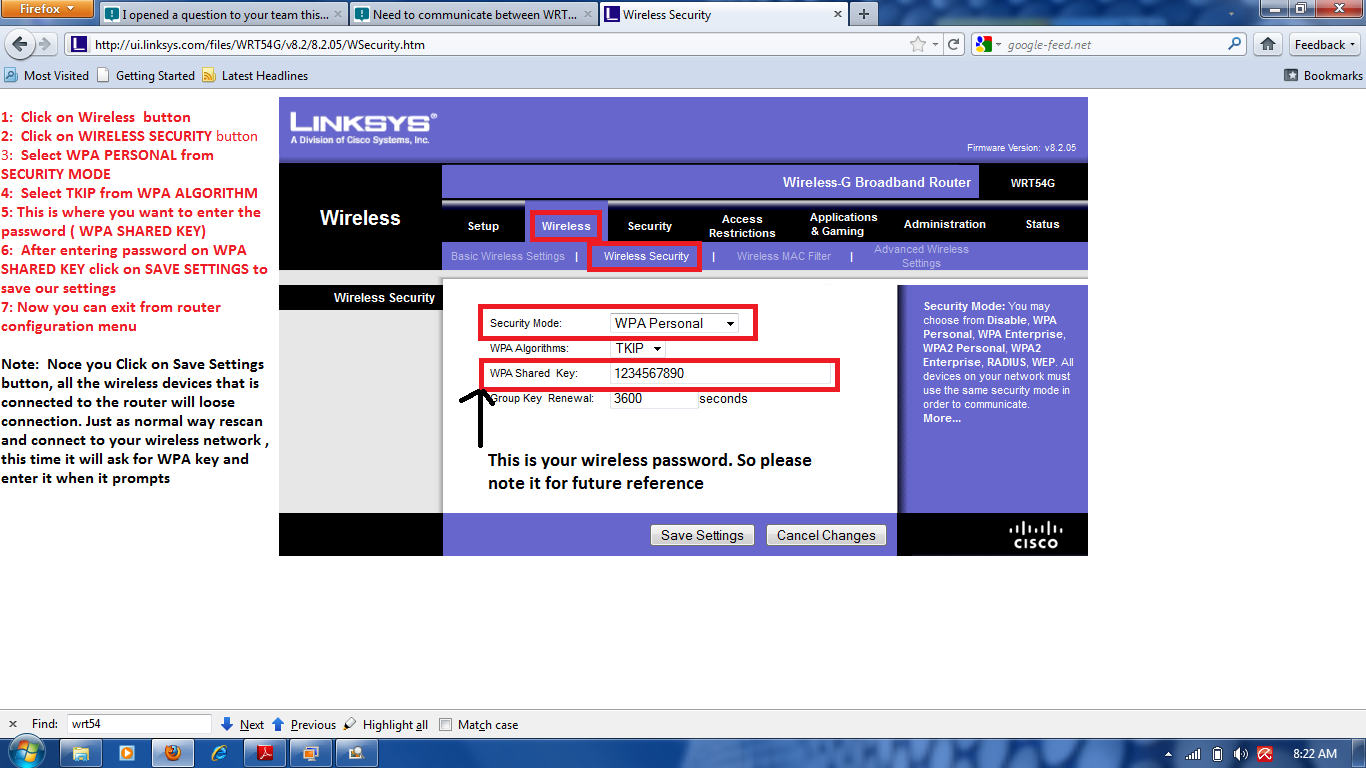Open the Most Visited bookmarks item
This screenshot has width=1366, height=768.
coord(46,75)
